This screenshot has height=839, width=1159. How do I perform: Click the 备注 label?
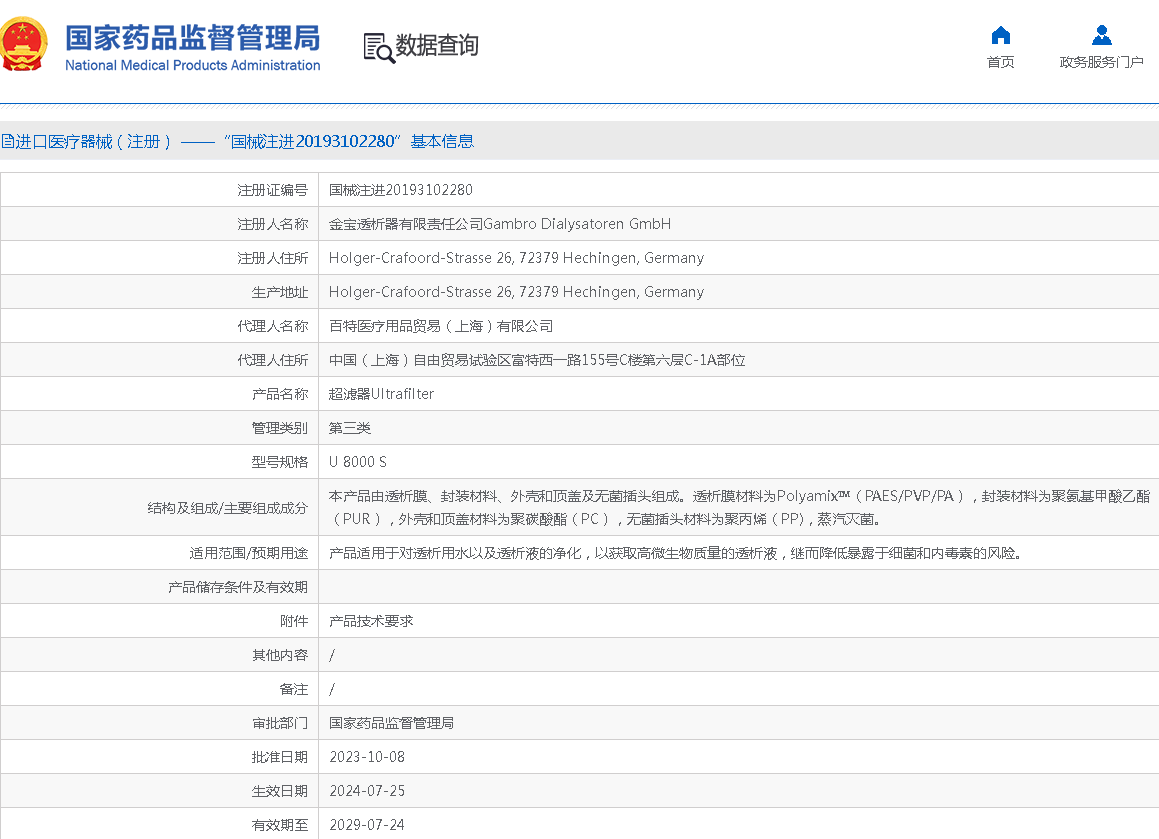[293, 689]
